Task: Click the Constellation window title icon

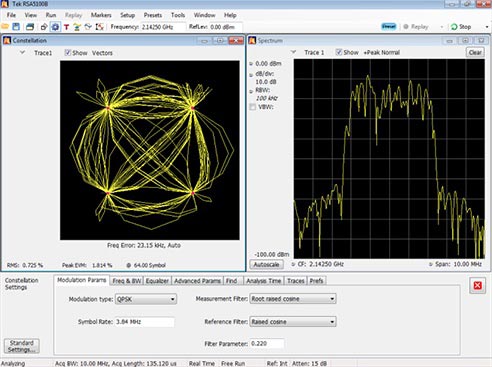Action: (x=7, y=40)
